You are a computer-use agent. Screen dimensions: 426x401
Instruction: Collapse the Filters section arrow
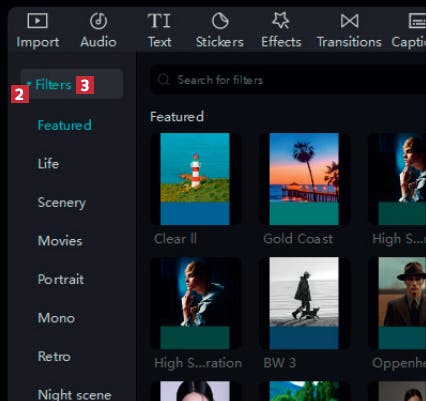(29, 84)
